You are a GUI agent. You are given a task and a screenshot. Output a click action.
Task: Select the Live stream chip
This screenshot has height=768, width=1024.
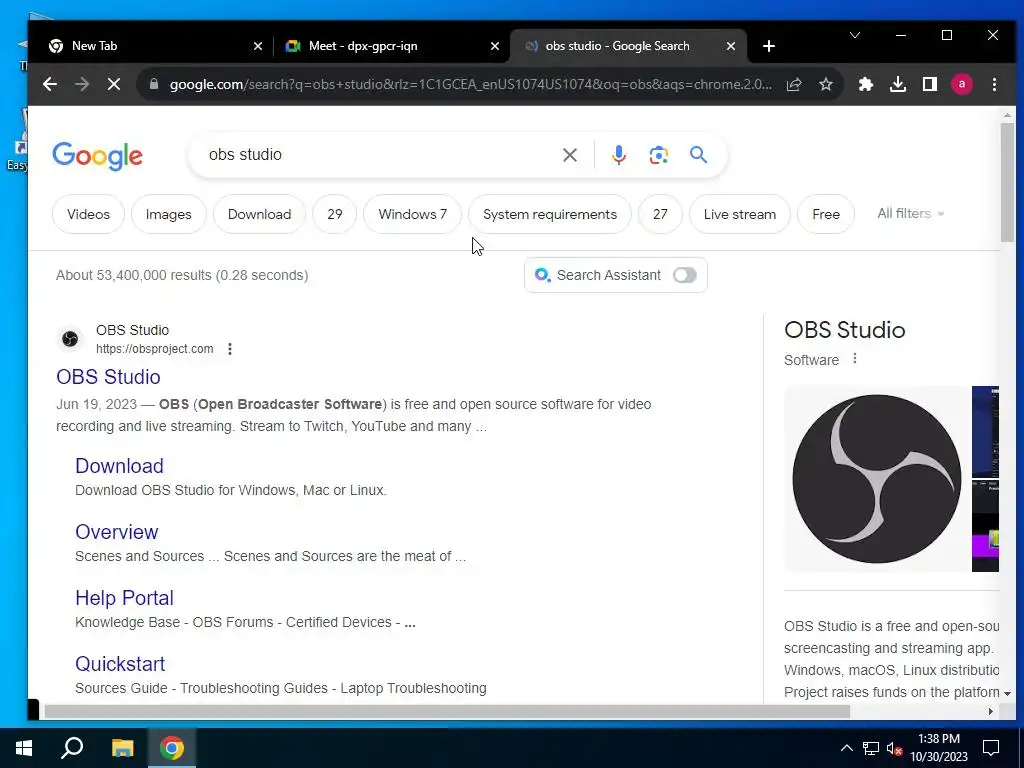click(x=740, y=214)
